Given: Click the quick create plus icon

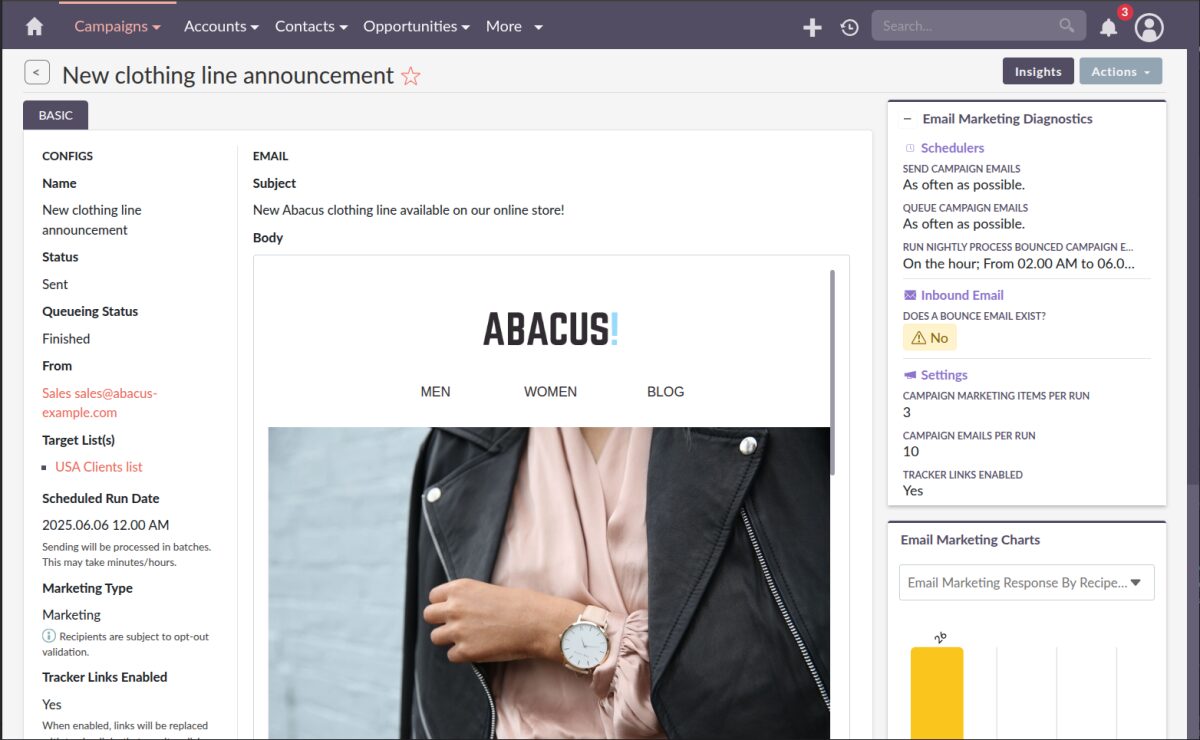Looking at the screenshot, I should [812, 27].
